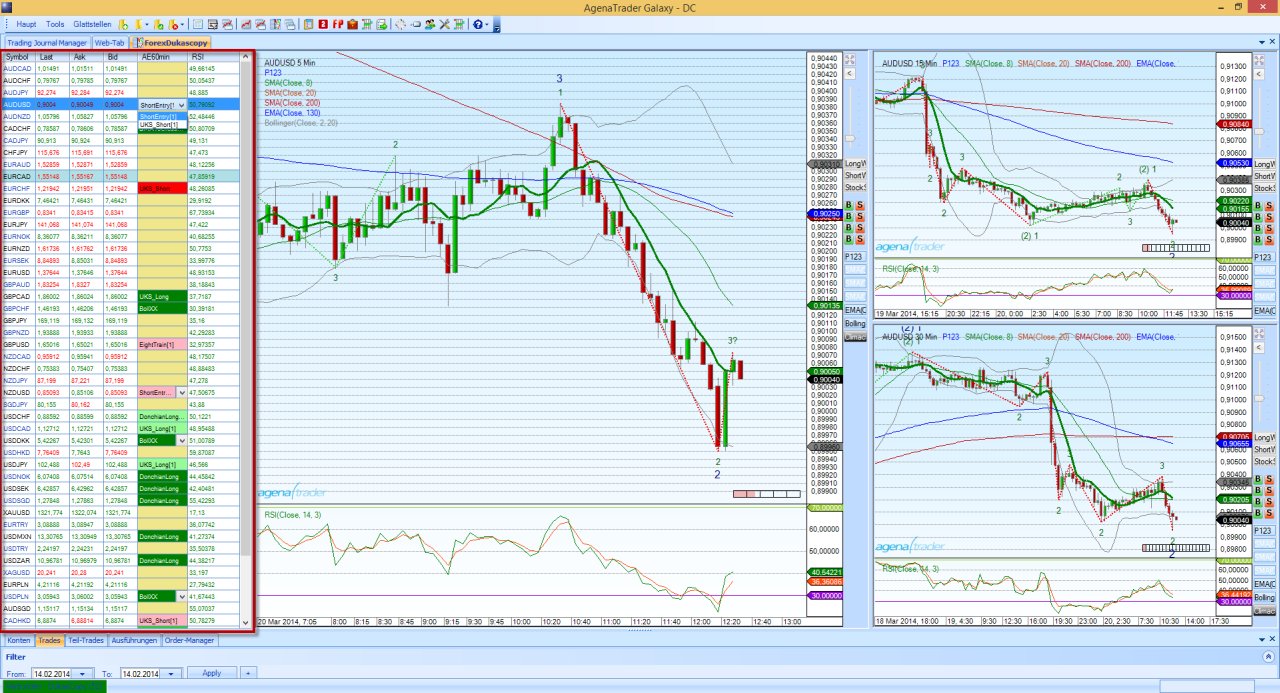The width and height of the screenshot is (1280, 693).
Task: Click topmost B buy button on 5 Min chart
Action: 849,204
